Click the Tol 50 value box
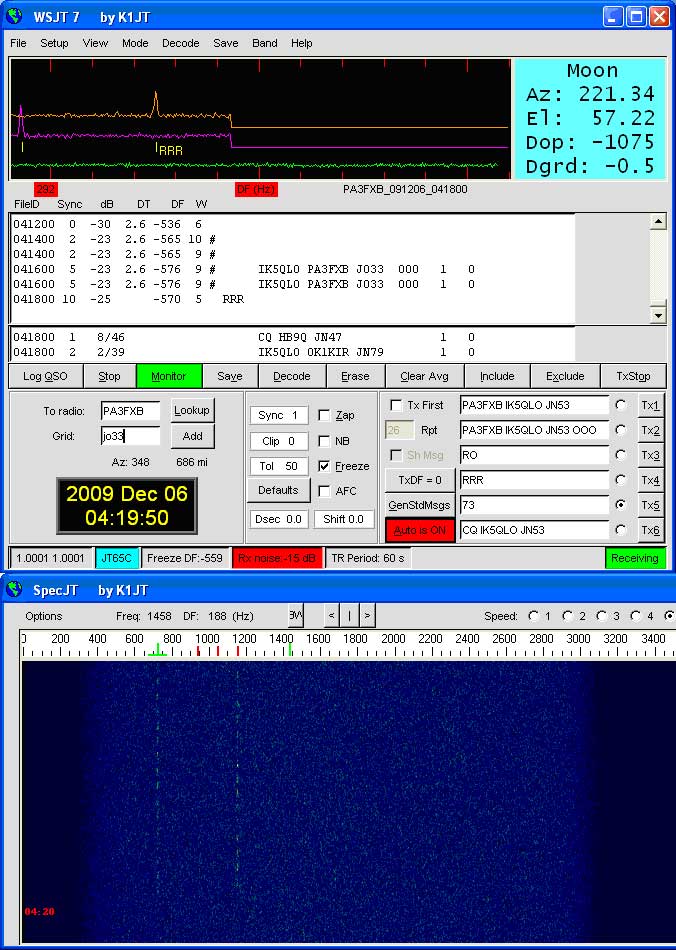Screen dimensions: 676x950 279,466
